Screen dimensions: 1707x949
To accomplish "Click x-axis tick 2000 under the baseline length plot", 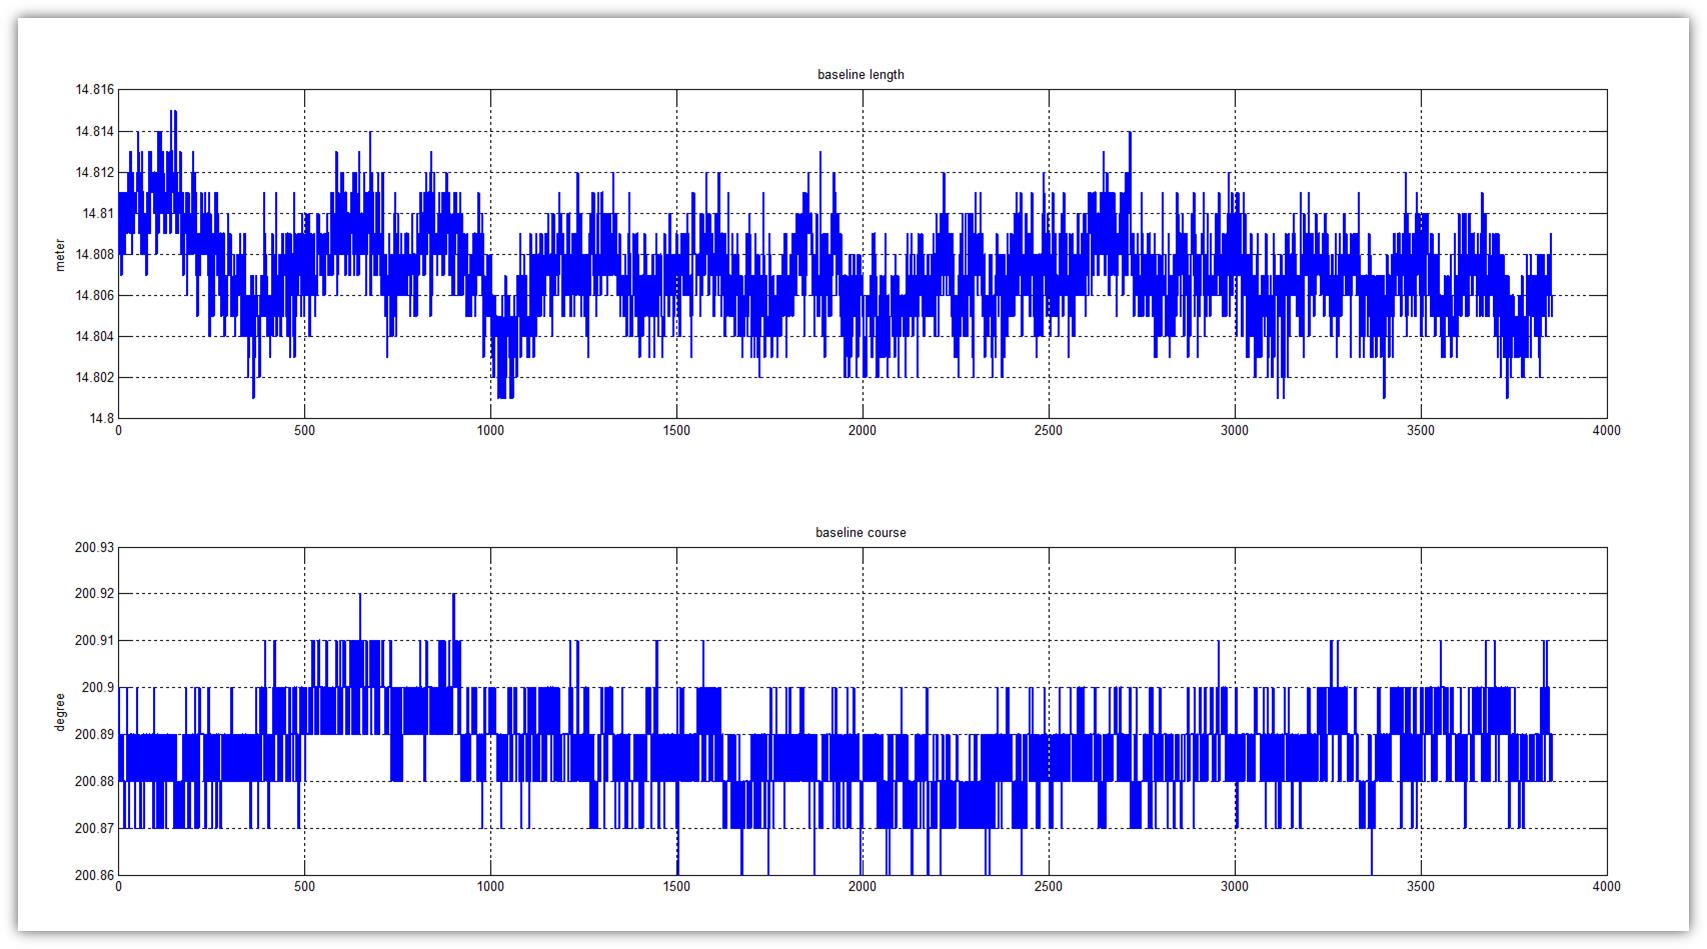I will (x=862, y=431).
